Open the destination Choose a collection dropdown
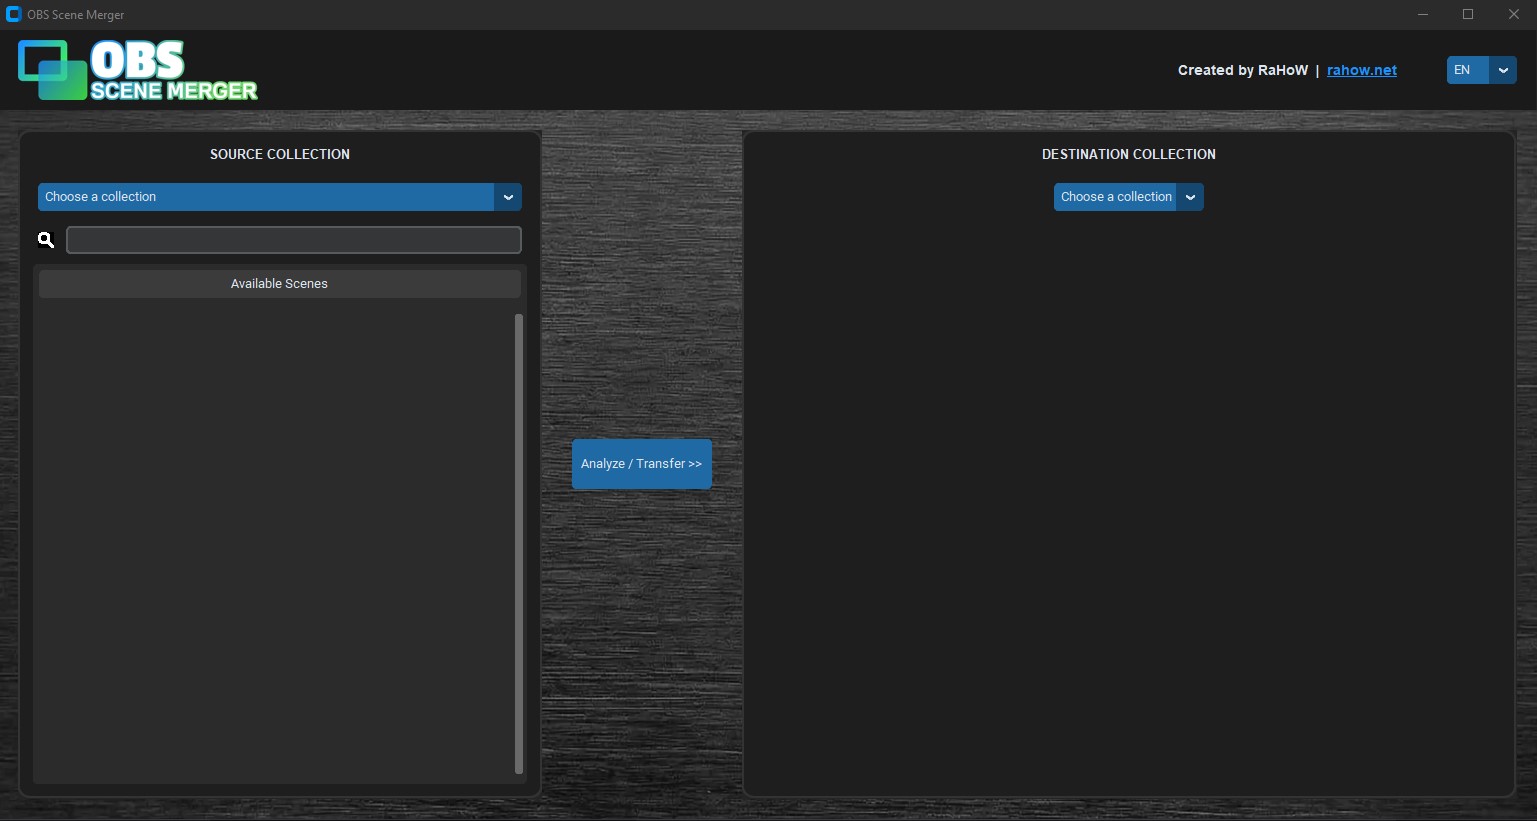This screenshot has width=1537, height=821. 1116,197
